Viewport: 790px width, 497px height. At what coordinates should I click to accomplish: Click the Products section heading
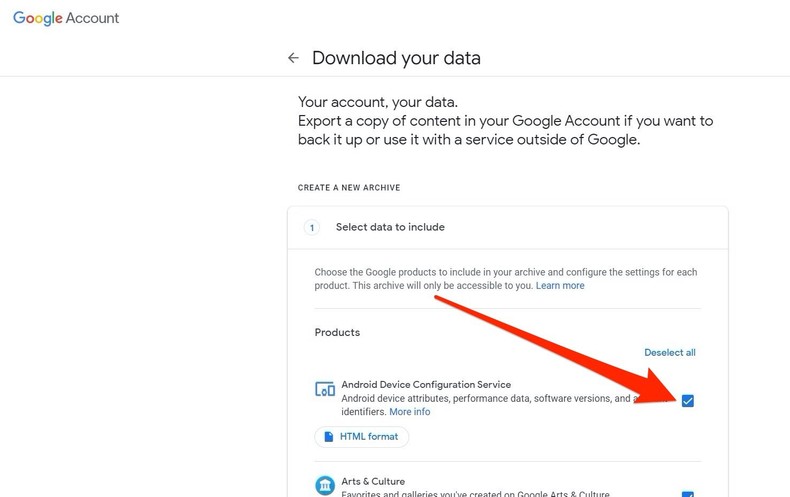337,332
